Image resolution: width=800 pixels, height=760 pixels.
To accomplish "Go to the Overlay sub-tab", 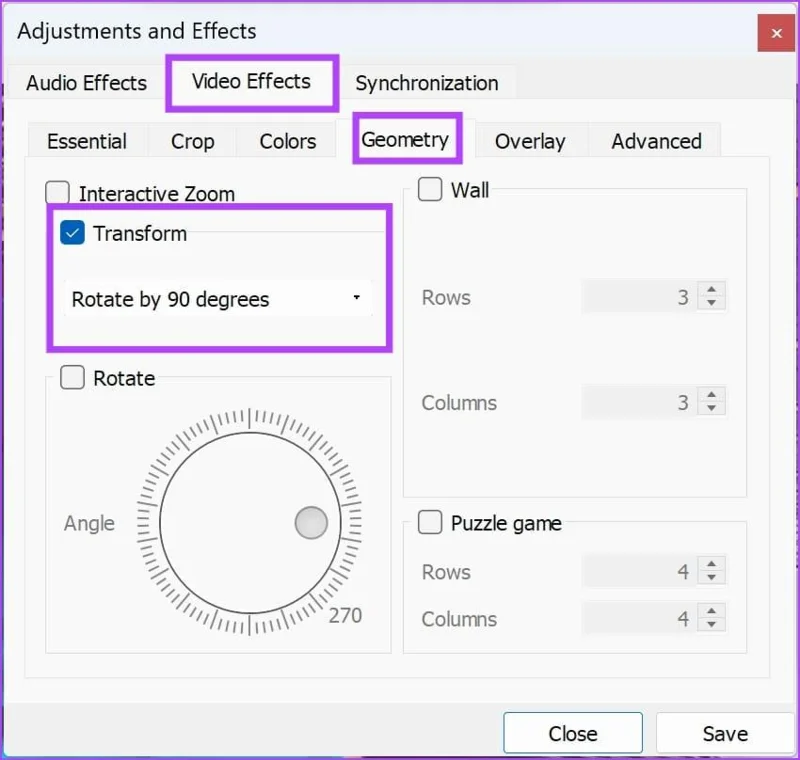I will pyautogui.click(x=530, y=141).
